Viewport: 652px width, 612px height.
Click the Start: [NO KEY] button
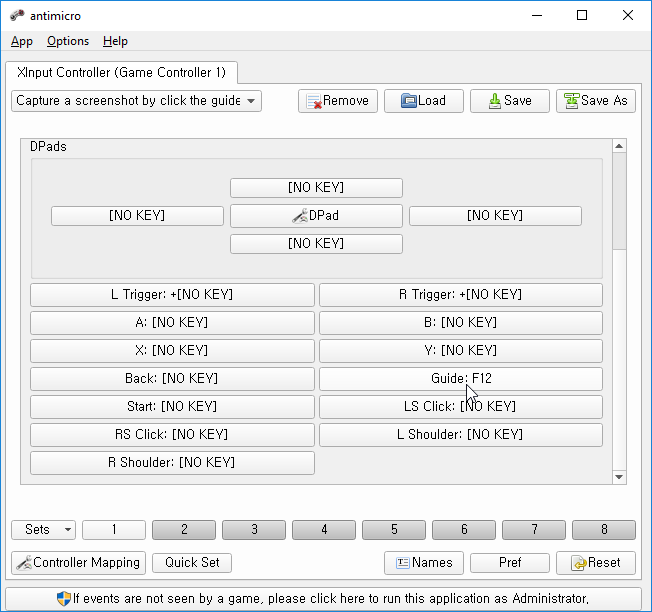pyautogui.click(x=172, y=407)
